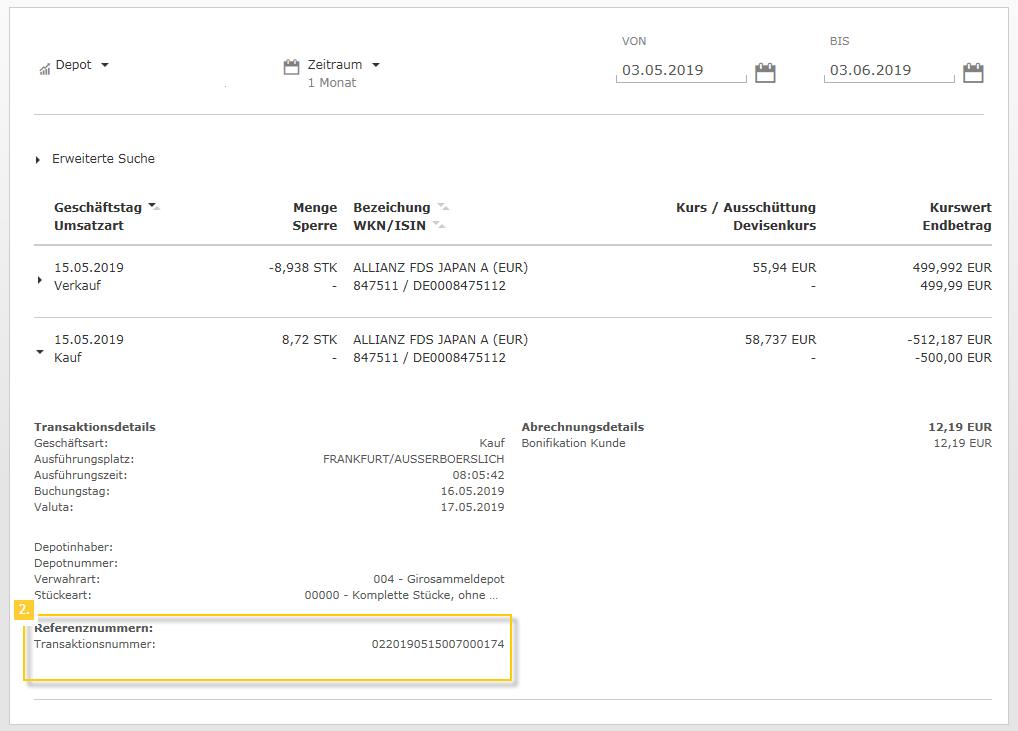Expand Erweiterte Suche section
Image resolution: width=1018 pixels, height=731 pixels.
click(x=38, y=160)
